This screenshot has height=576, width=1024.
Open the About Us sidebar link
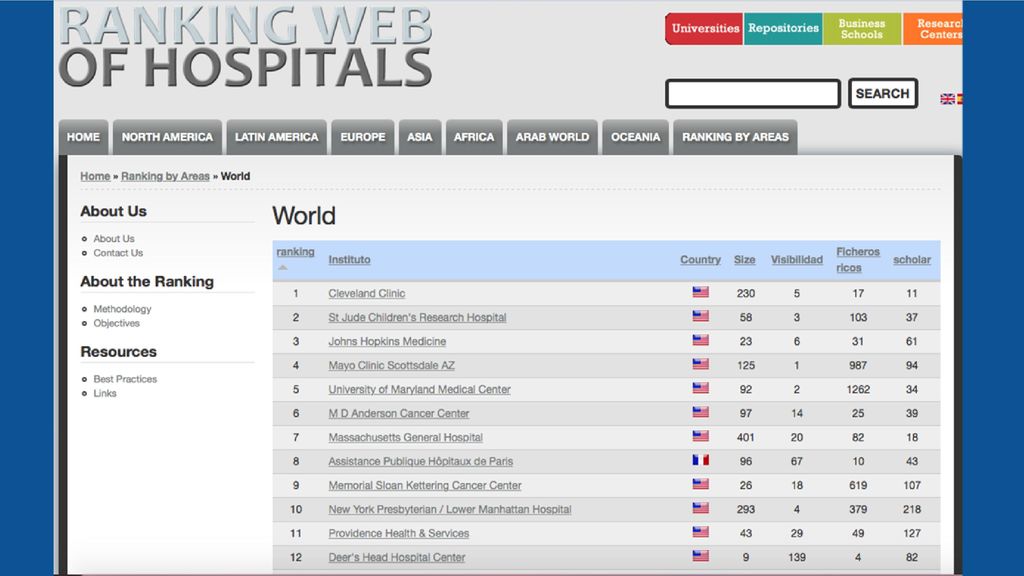pos(114,238)
